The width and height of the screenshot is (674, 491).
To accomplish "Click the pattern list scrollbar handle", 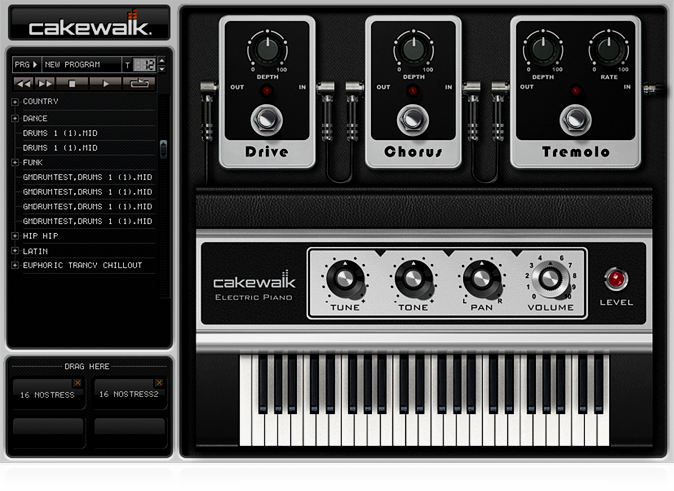I will click(x=163, y=149).
